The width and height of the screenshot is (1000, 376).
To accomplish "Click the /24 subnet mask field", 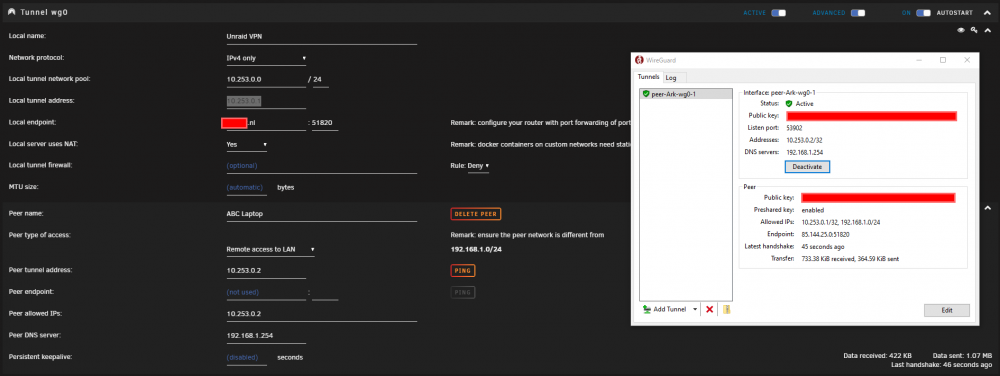I will click(x=321, y=80).
